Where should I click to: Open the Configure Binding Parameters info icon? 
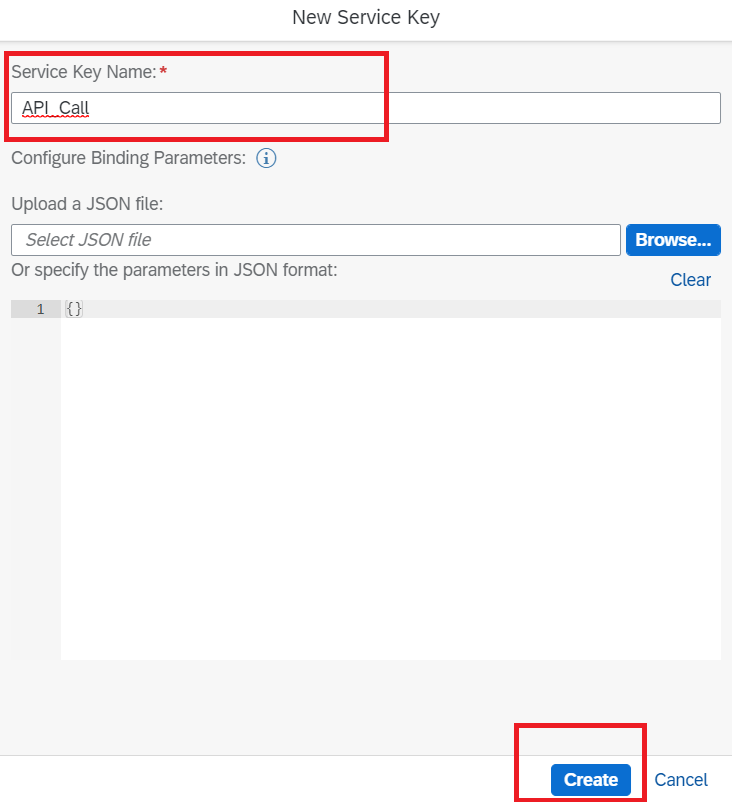pyautogui.click(x=266, y=158)
